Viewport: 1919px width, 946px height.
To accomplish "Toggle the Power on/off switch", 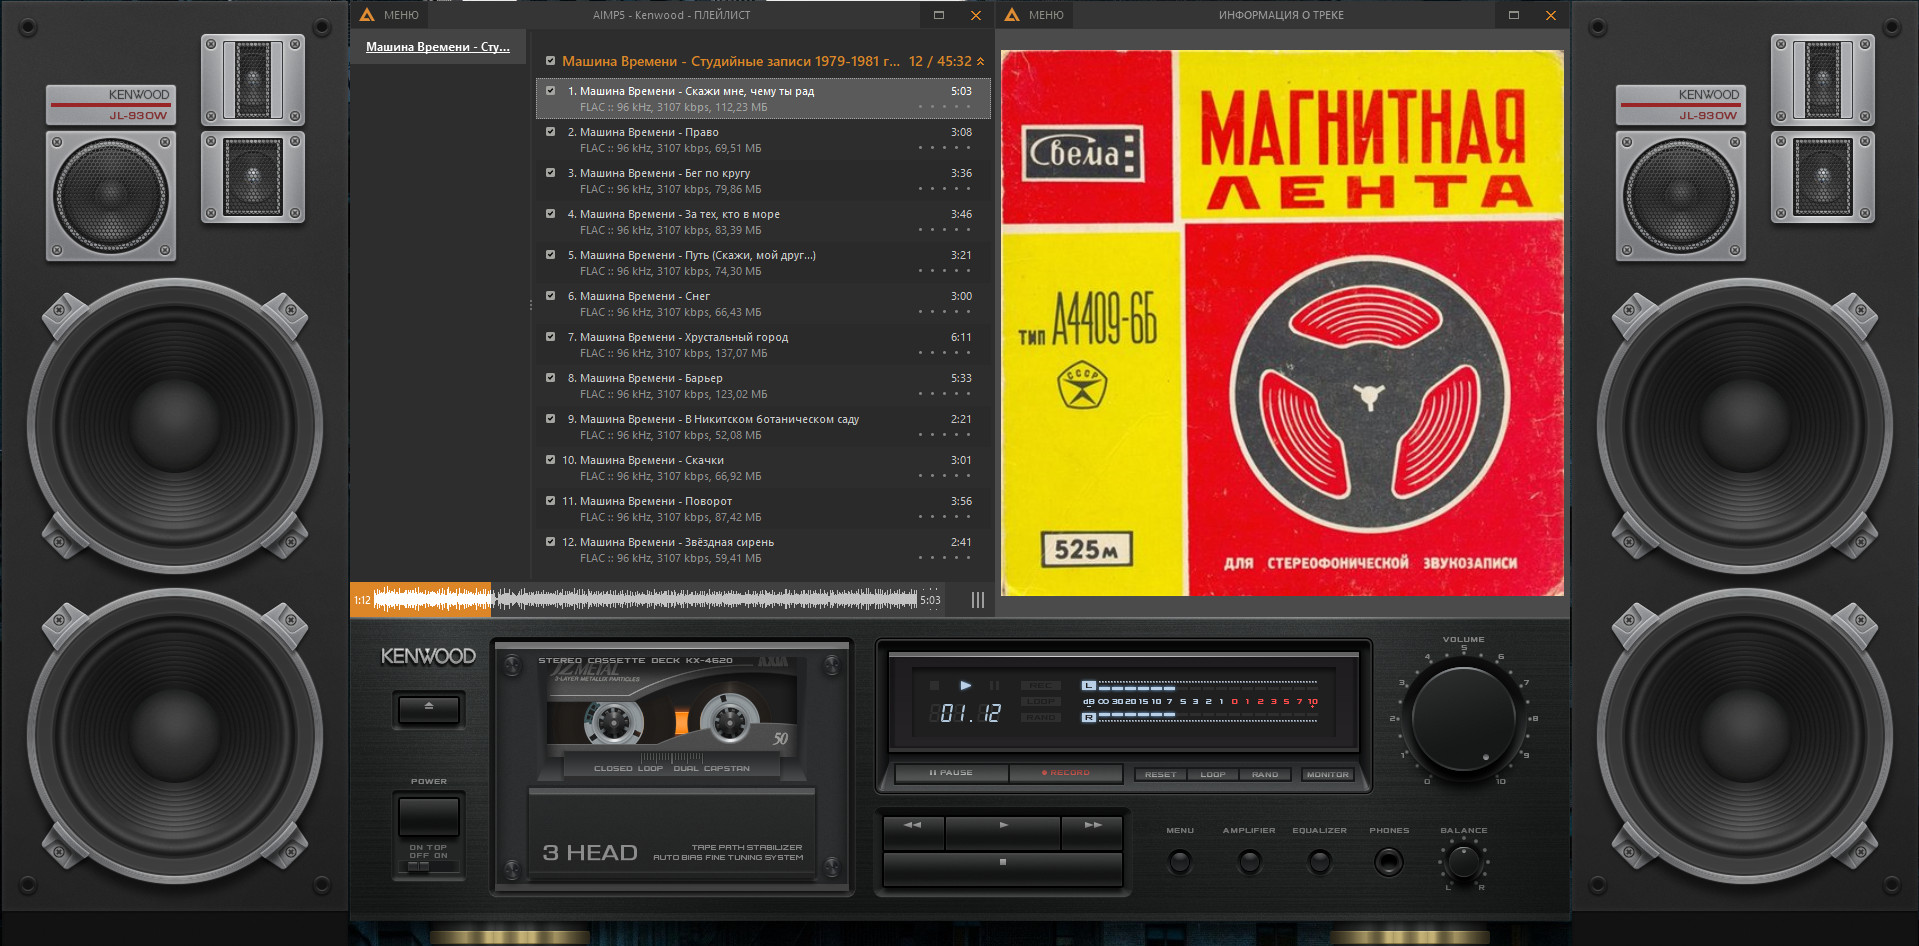I will click(x=428, y=817).
